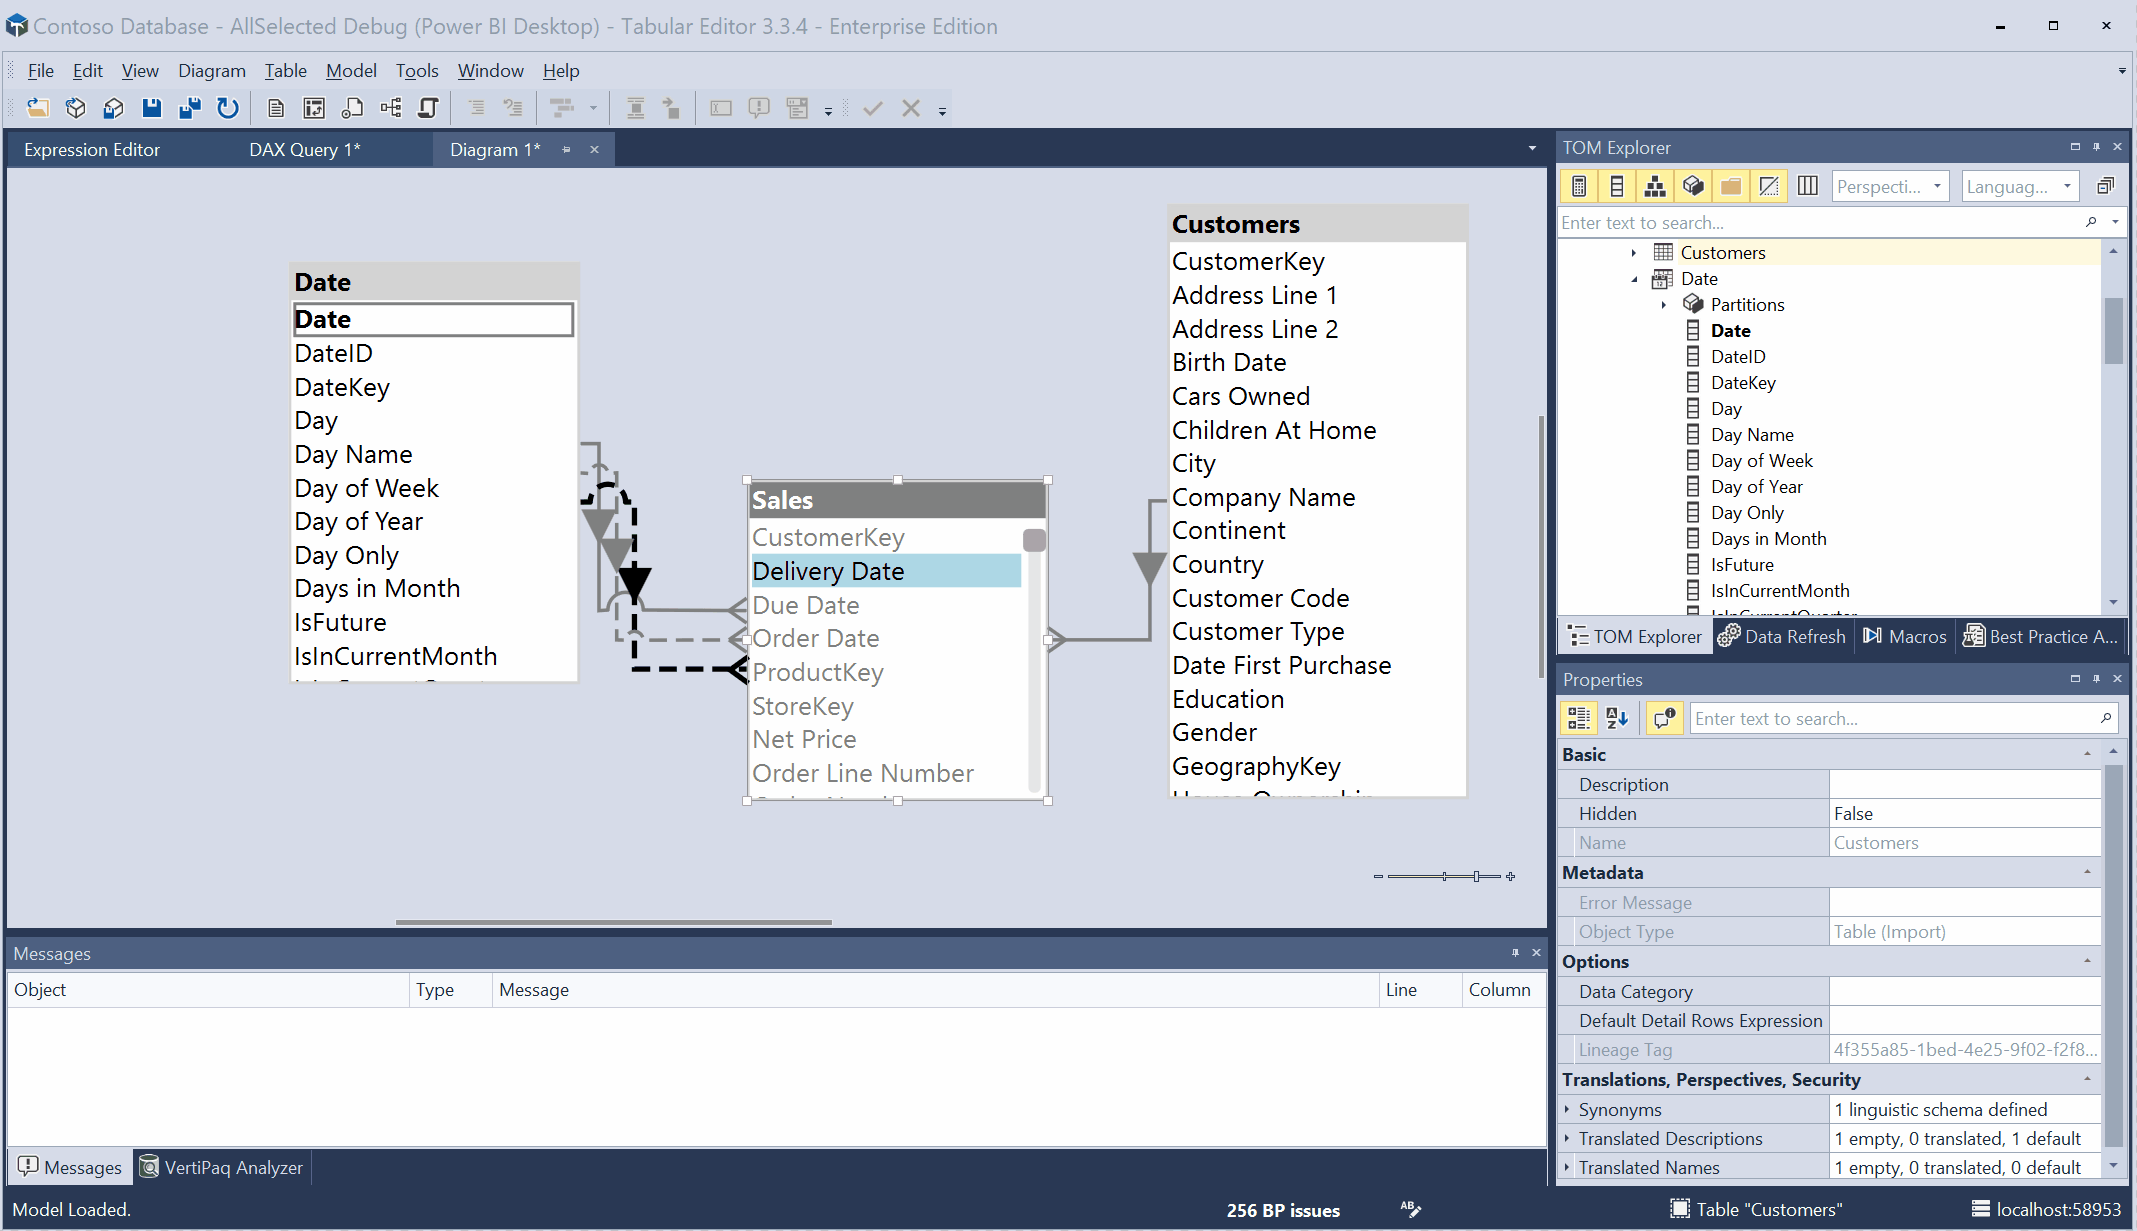Switch to the Data Refresh panel tab
2137x1231 pixels.
coord(1783,637)
